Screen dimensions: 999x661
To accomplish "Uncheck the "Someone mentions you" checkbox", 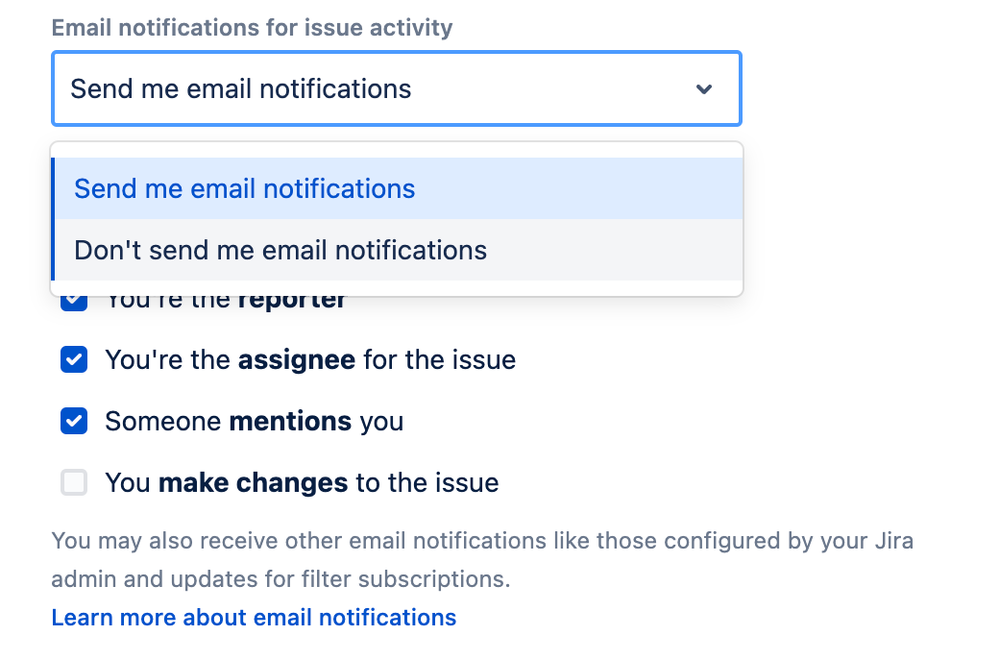I will pos(74,421).
